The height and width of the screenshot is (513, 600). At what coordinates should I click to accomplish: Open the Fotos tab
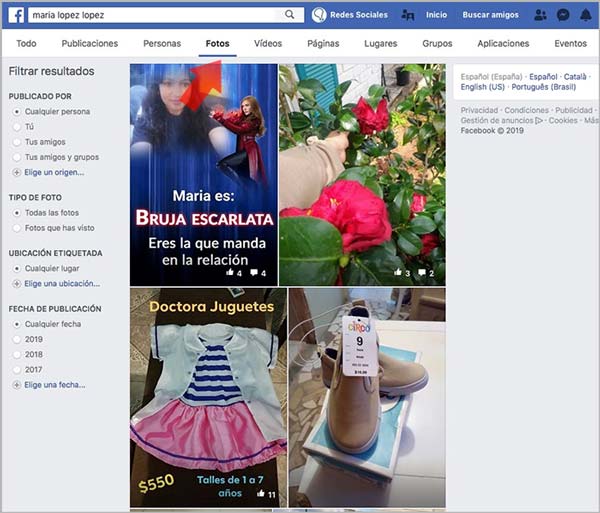point(217,44)
